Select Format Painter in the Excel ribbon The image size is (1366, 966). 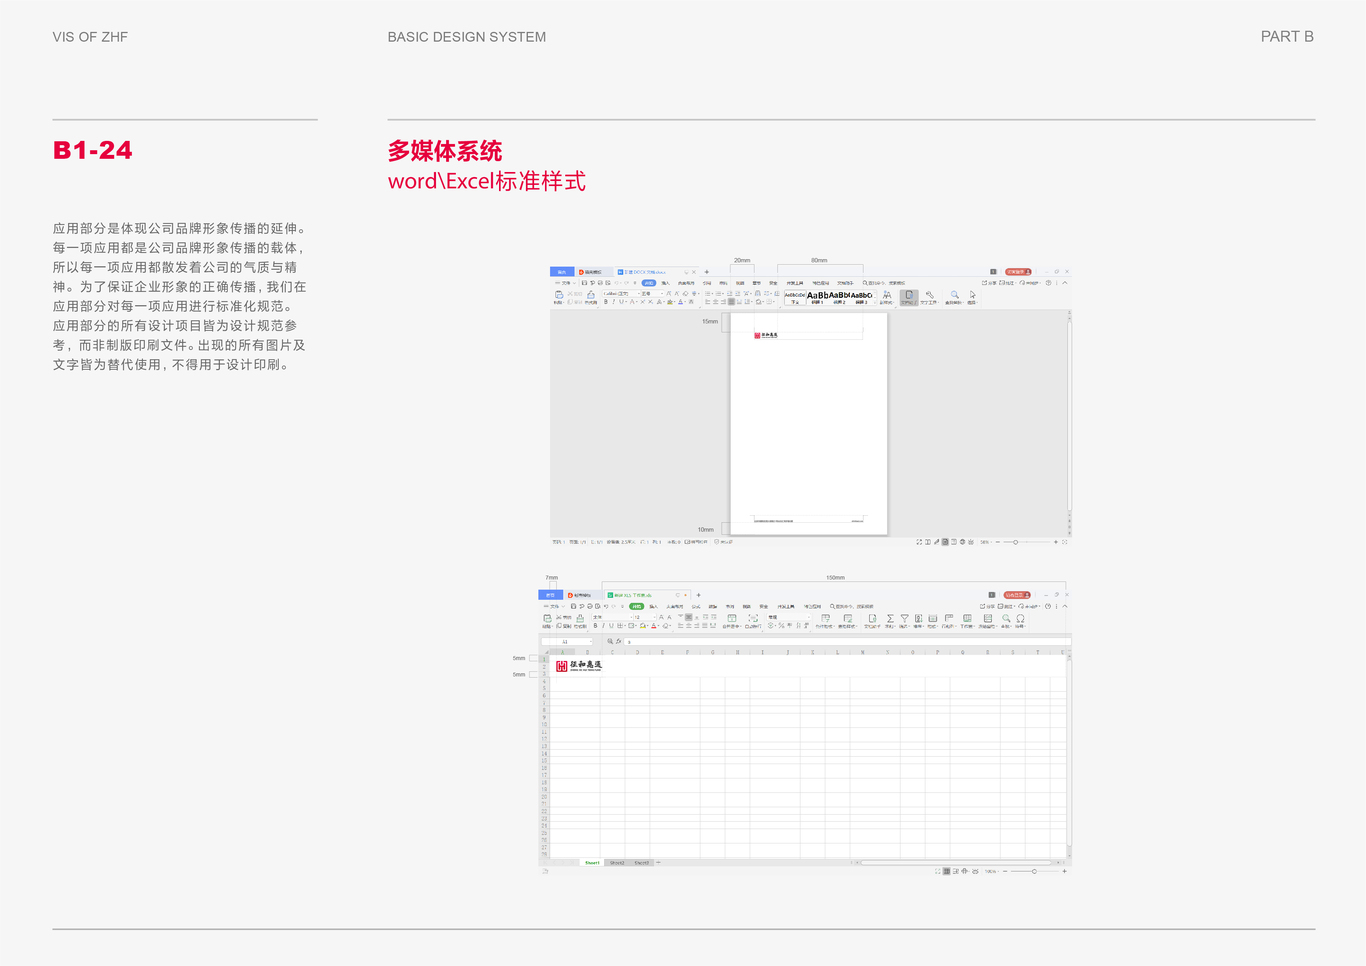click(580, 619)
